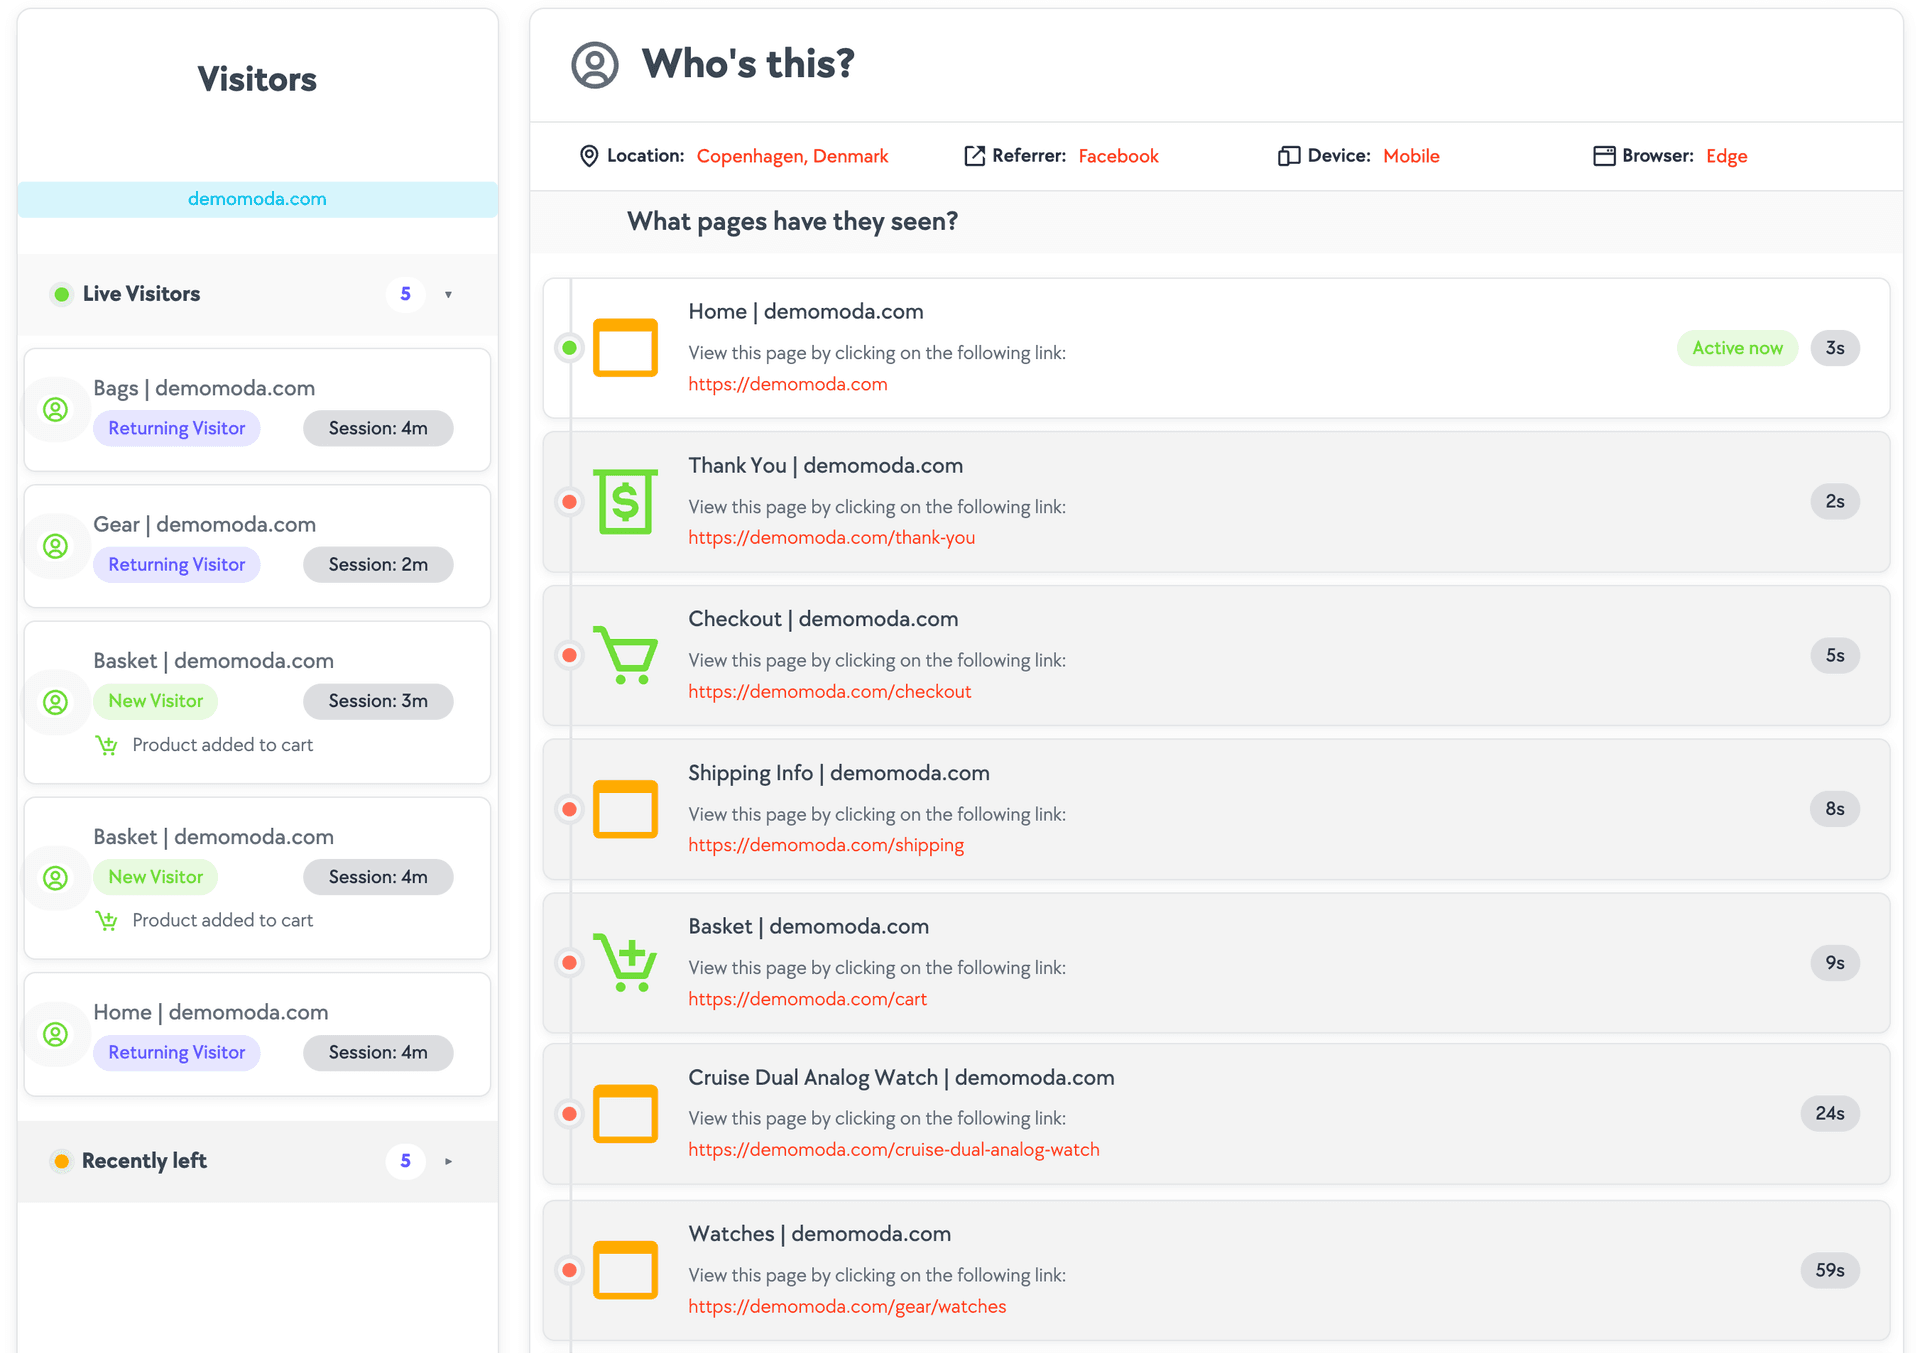The height and width of the screenshot is (1353, 1920).
Task: Click the Shipping Info | demomoda.com title
Action: [838, 773]
